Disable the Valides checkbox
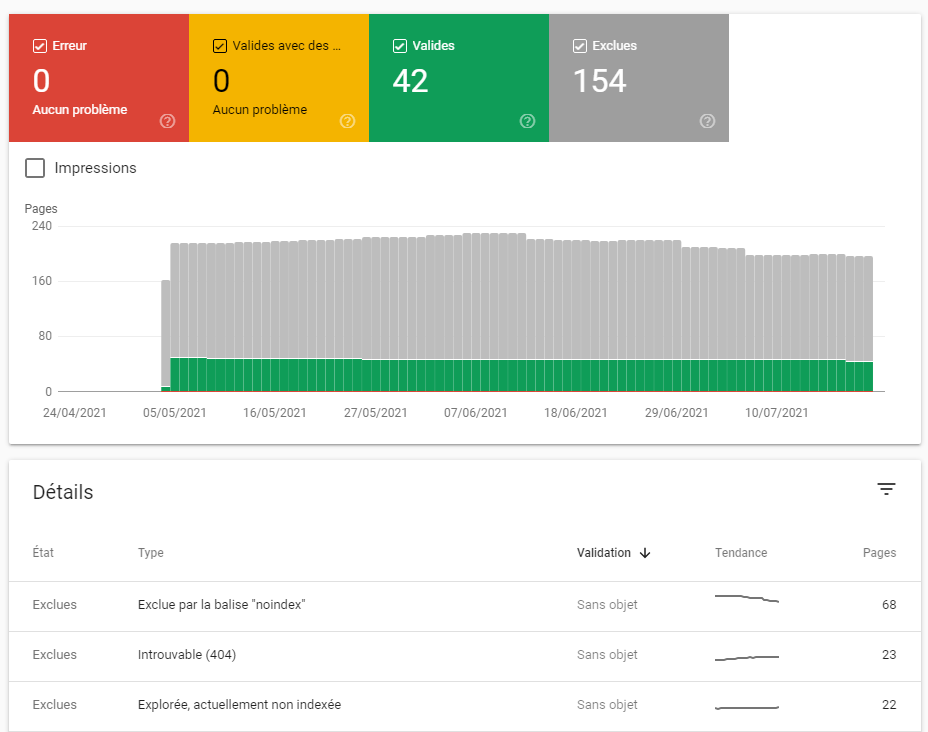Image resolution: width=928 pixels, height=732 pixels. click(400, 45)
